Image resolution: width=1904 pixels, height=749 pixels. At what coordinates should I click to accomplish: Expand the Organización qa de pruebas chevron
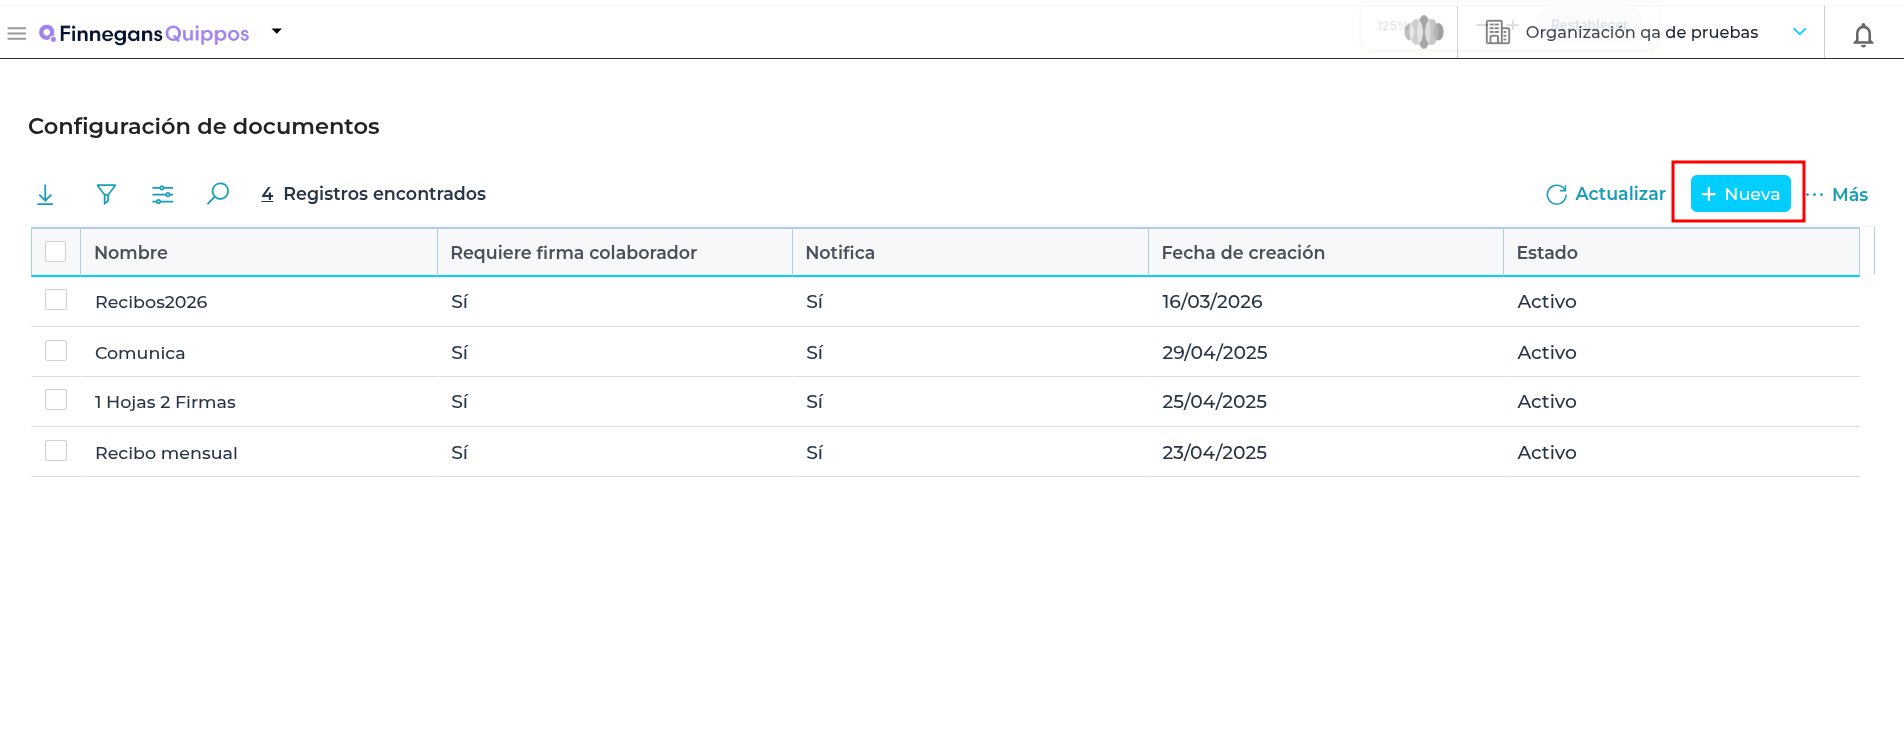pos(1799,32)
